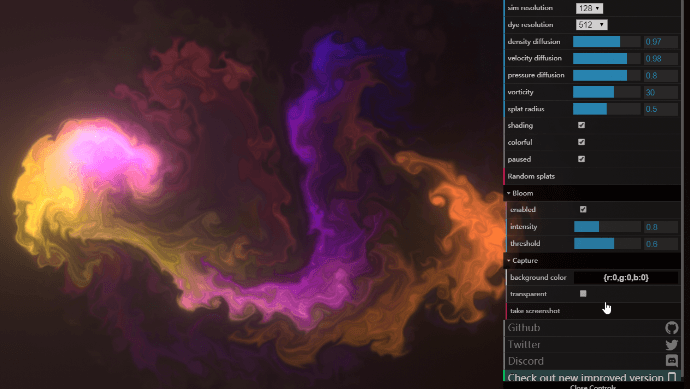Viewport: 690px width, 389px height.
Task: Open the sim resolution dropdown
Action: [x=589, y=8]
